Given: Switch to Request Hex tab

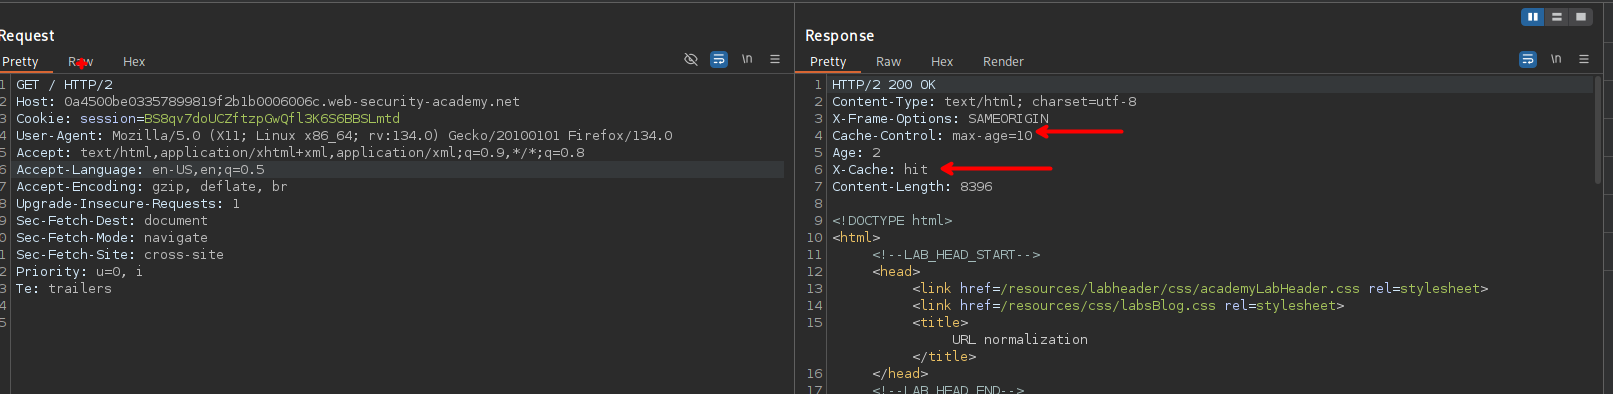Looking at the screenshot, I should [134, 62].
